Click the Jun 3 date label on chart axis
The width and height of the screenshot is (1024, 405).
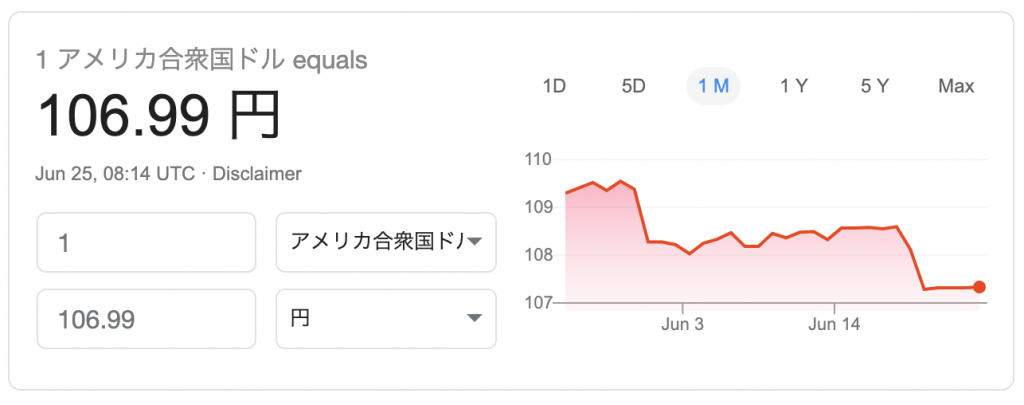(682, 323)
